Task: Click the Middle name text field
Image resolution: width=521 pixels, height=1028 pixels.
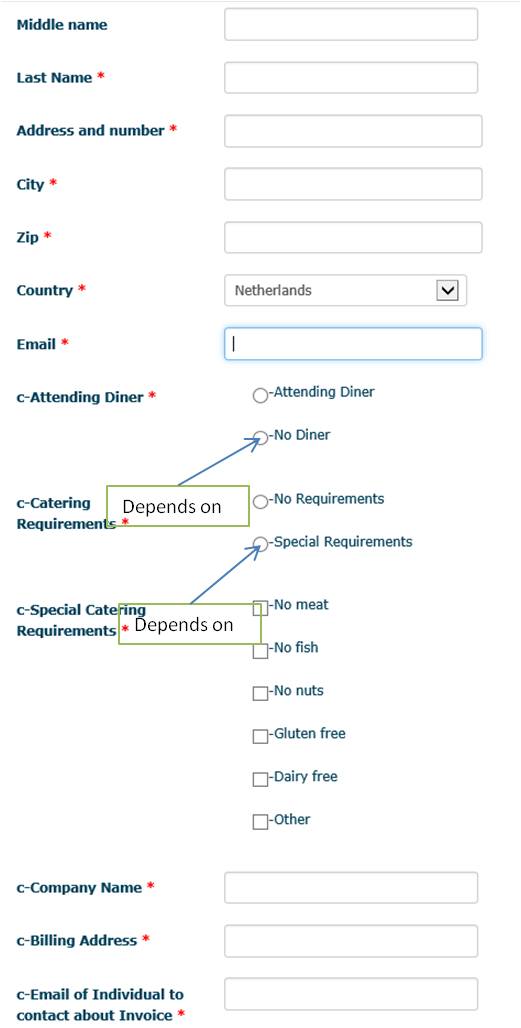Action: pyautogui.click(x=351, y=25)
